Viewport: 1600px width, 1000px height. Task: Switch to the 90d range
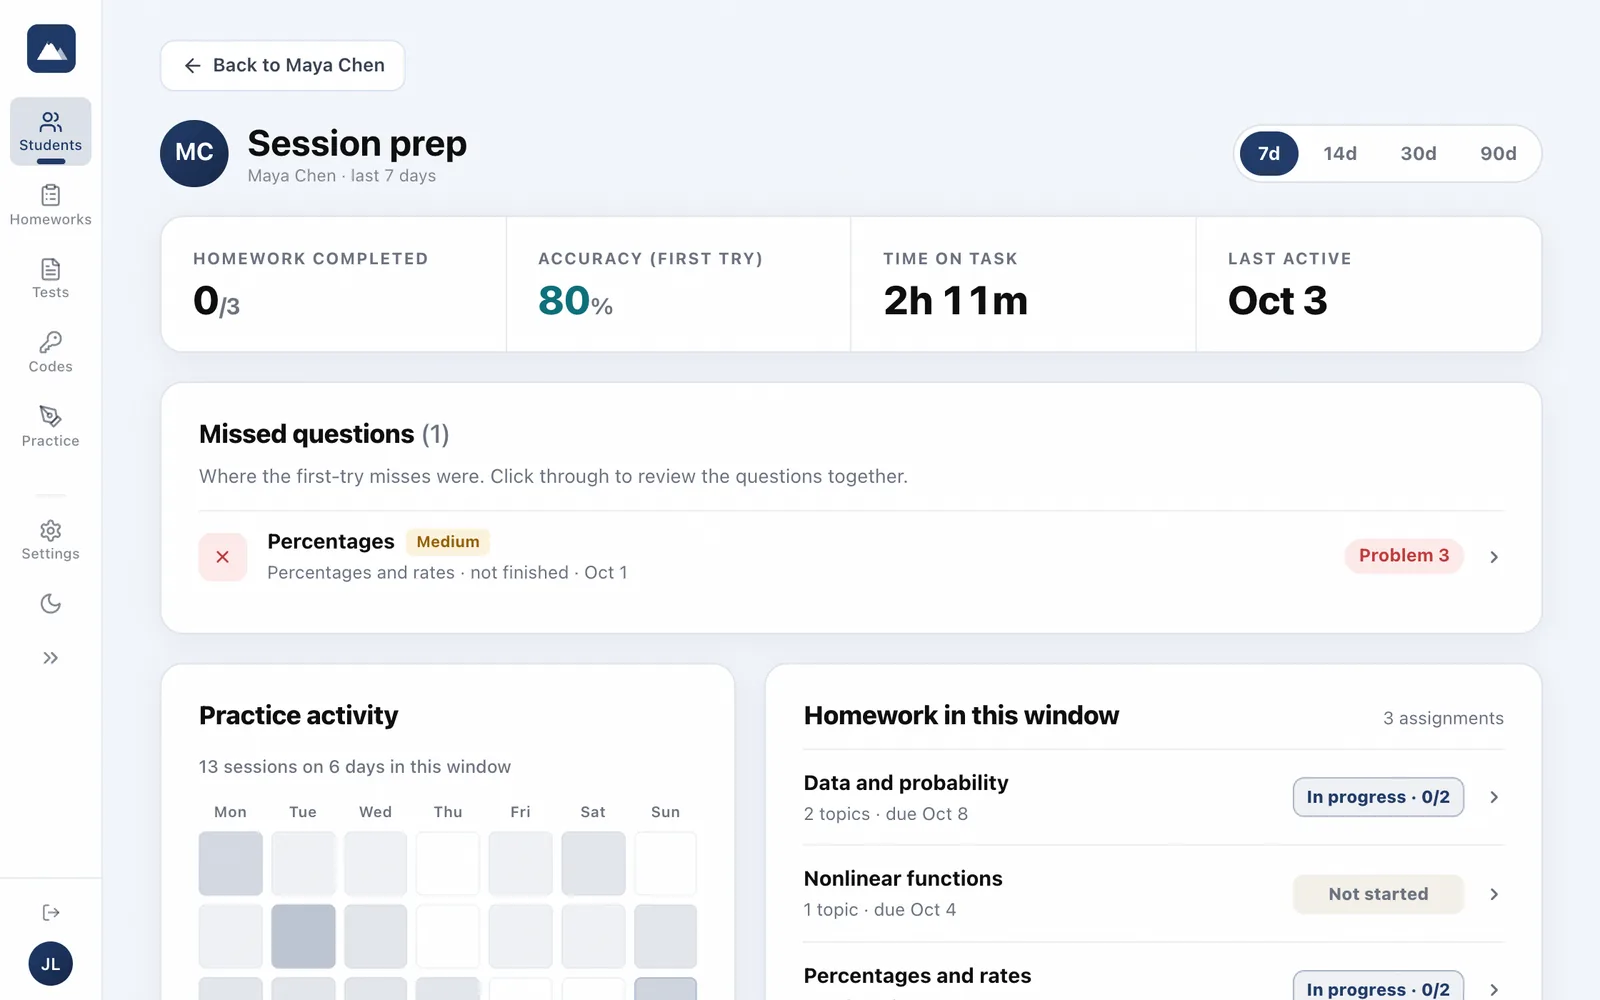[1498, 154]
